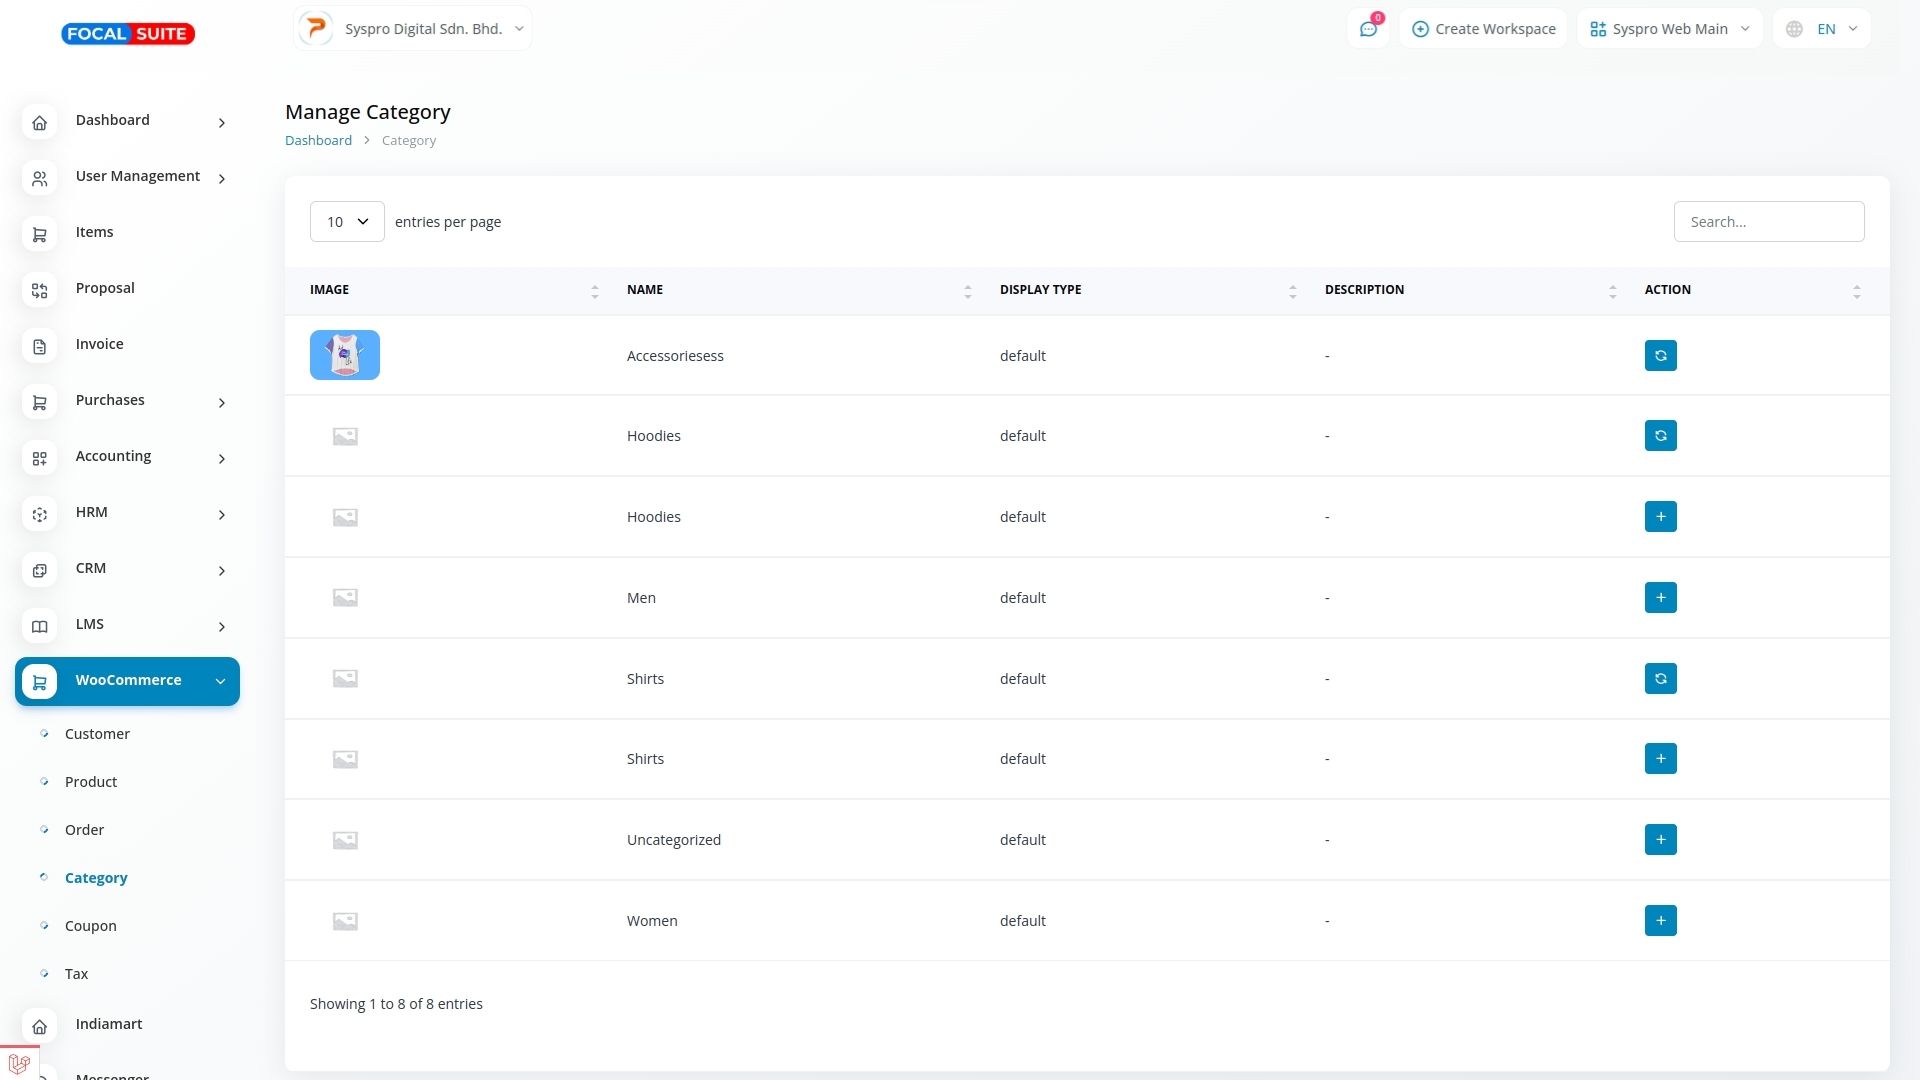1920x1080 pixels.
Task: Click the Create Workspace button
Action: click(x=1483, y=29)
